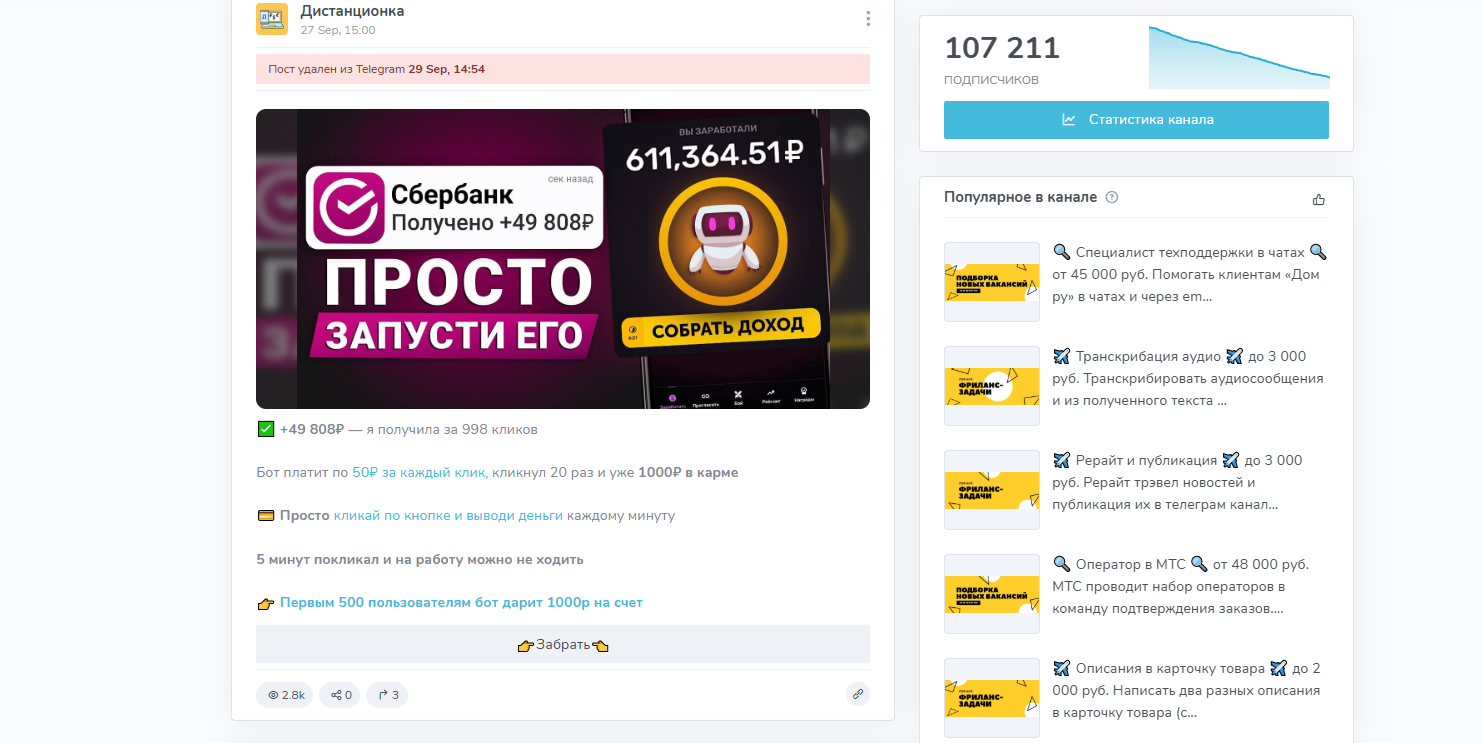The height and width of the screenshot is (743, 1482).
Task: Follow the "50₽ за каждый клик" link
Action: coord(420,472)
